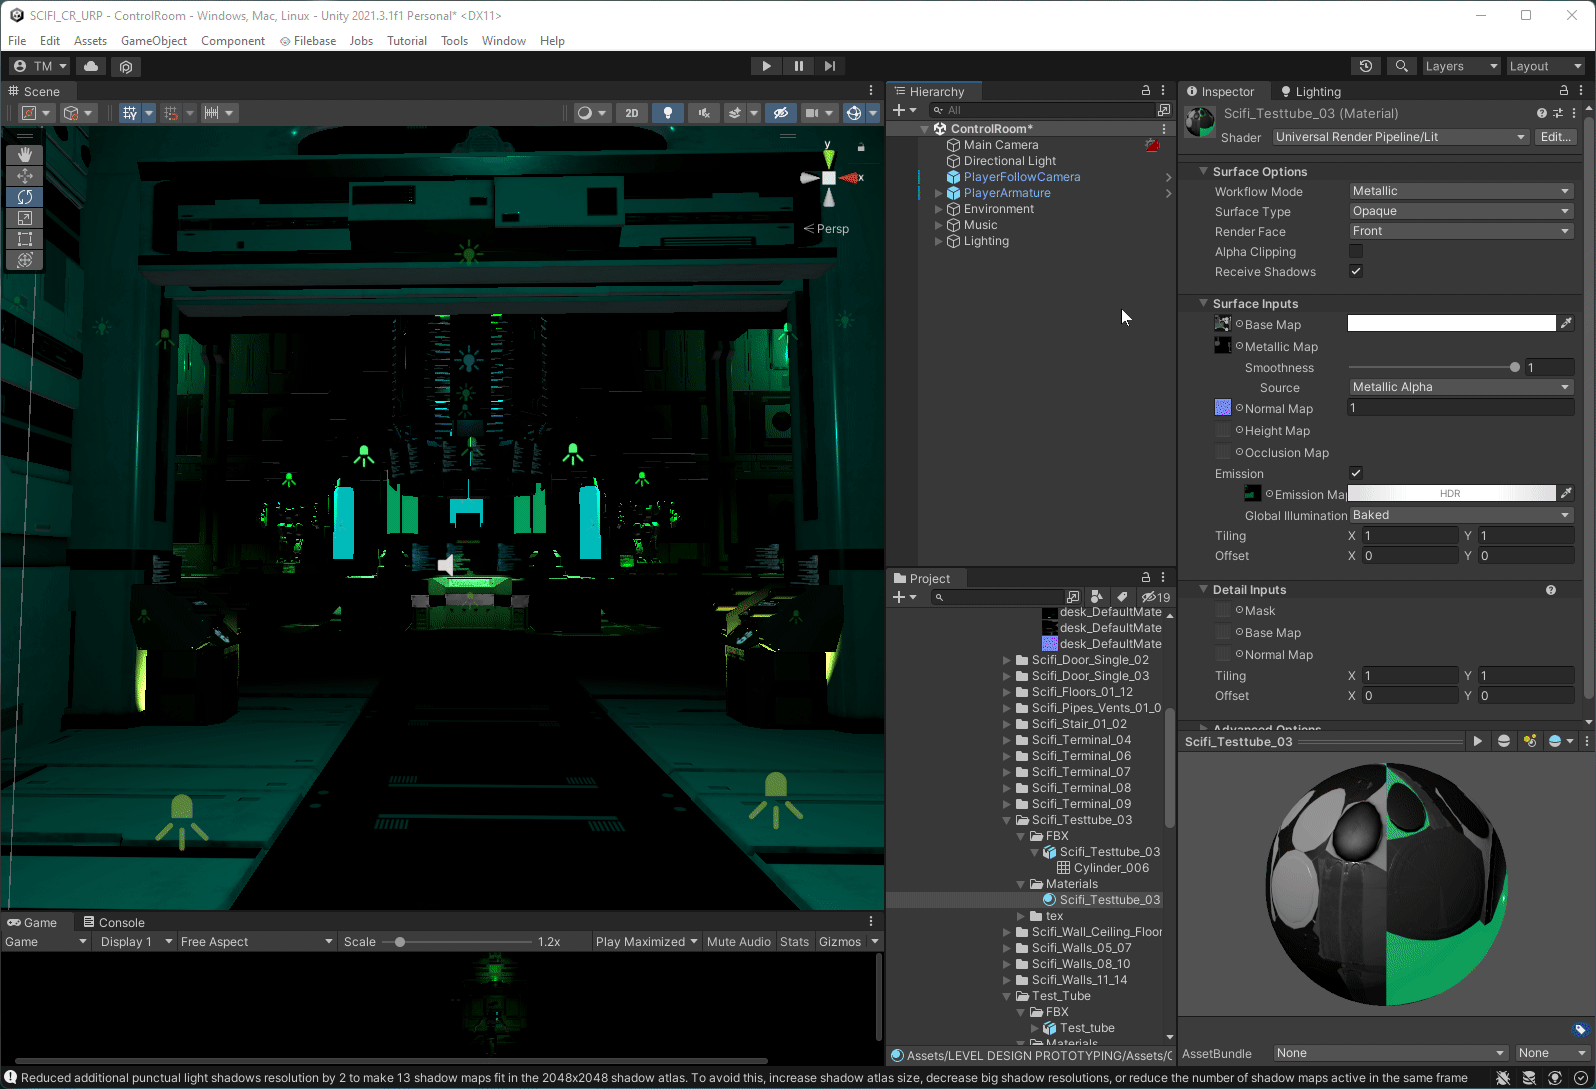Lock the Hierarchy panel
1596x1089 pixels.
pos(1146,90)
